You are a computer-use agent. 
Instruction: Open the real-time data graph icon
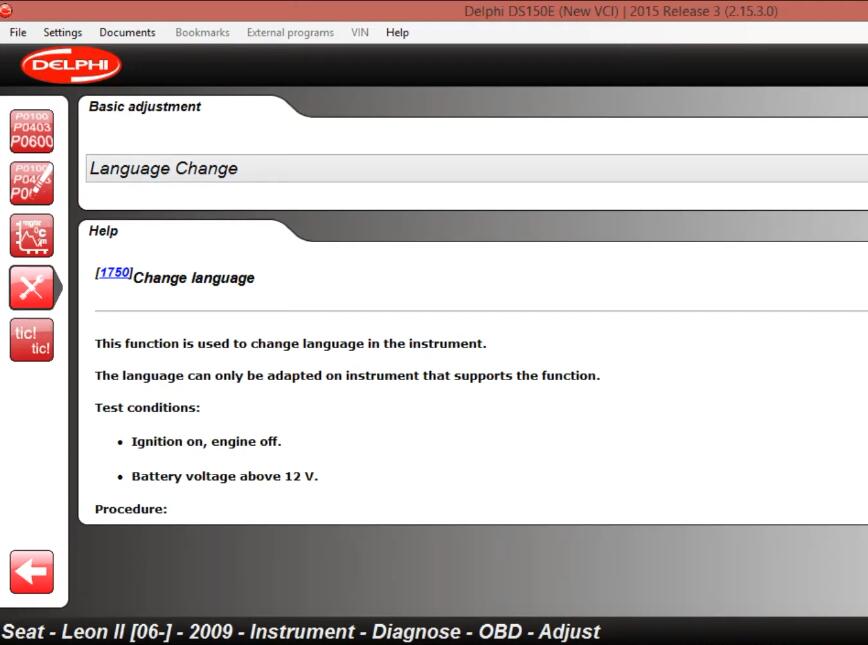(x=32, y=235)
